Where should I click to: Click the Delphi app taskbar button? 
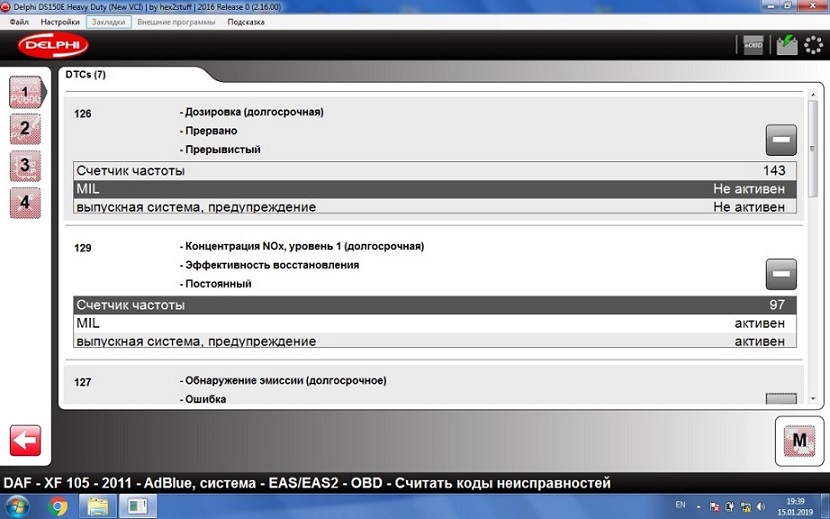click(x=138, y=507)
